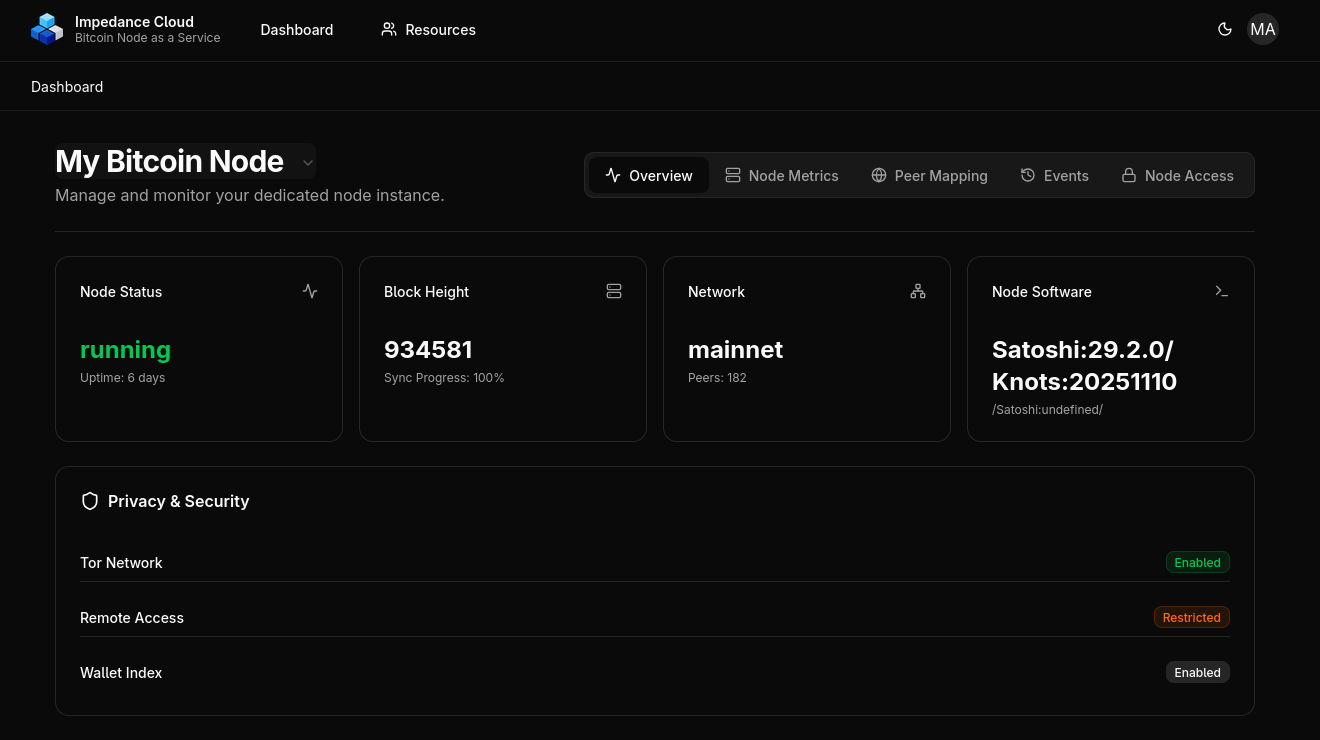This screenshot has height=740, width=1320.
Task: Click the terminal icon on Node Software card
Action: point(1222,291)
